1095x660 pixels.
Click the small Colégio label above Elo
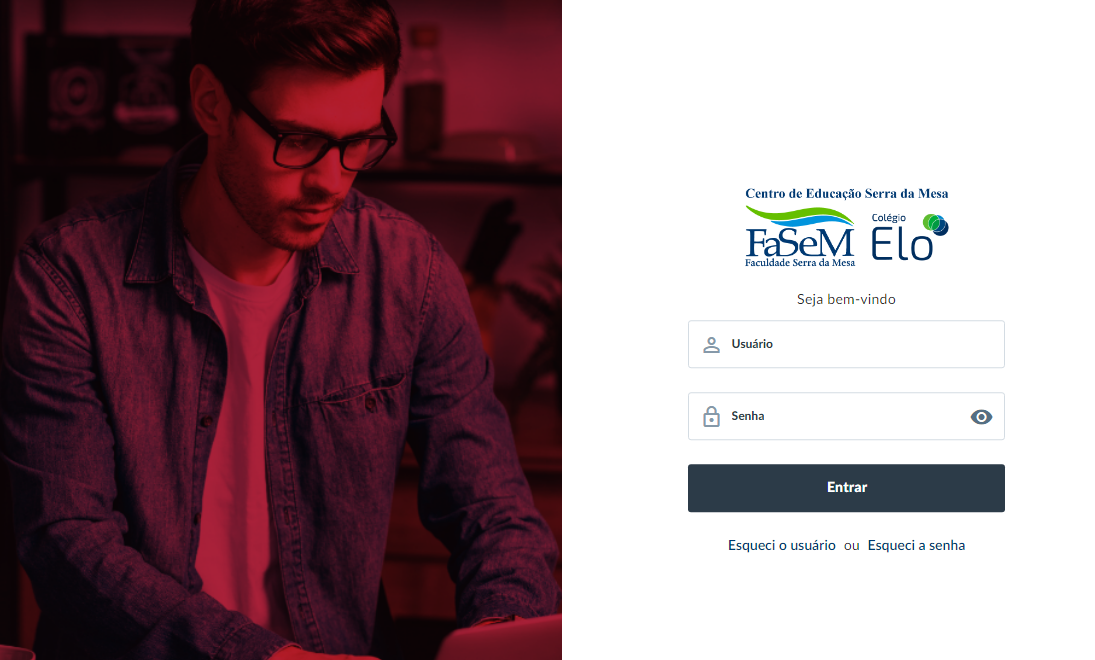click(888, 218)
